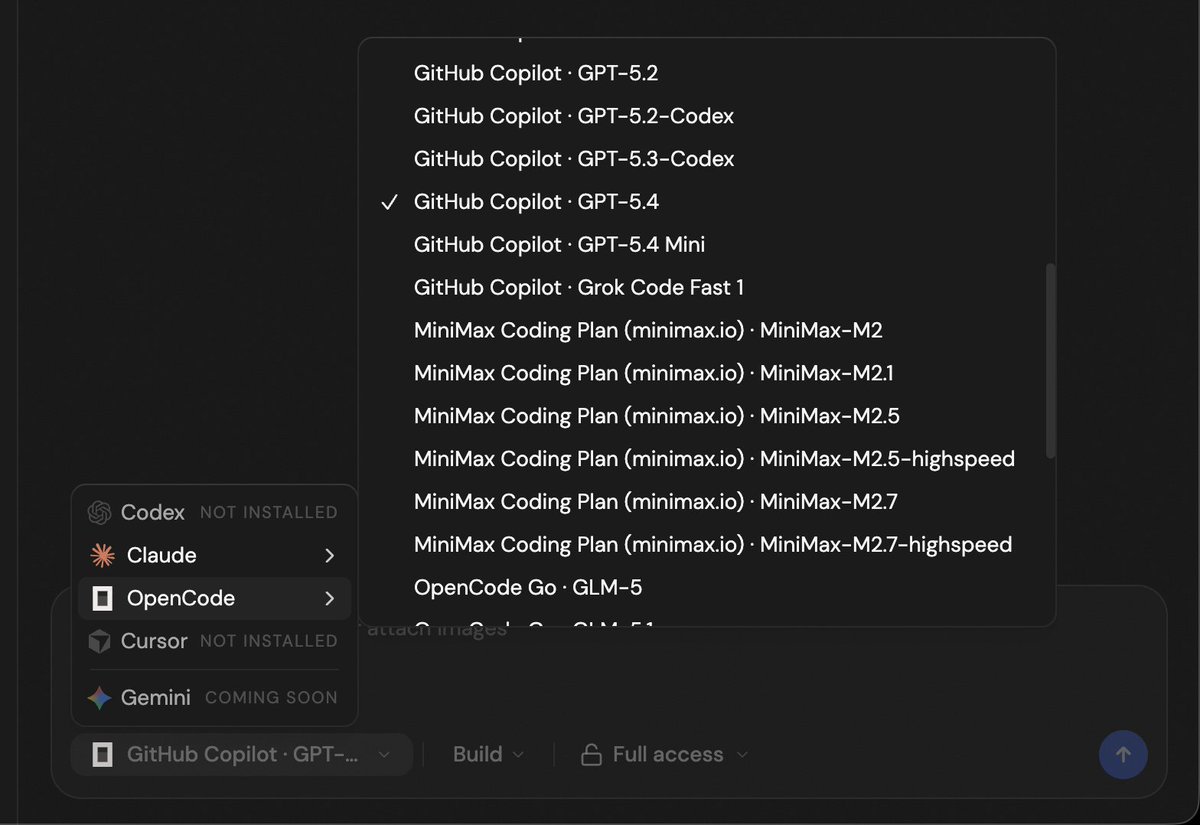This screenshot has height=825, width=1200.
Task: Open the Build mode dropdown
Action: [488, 754]
